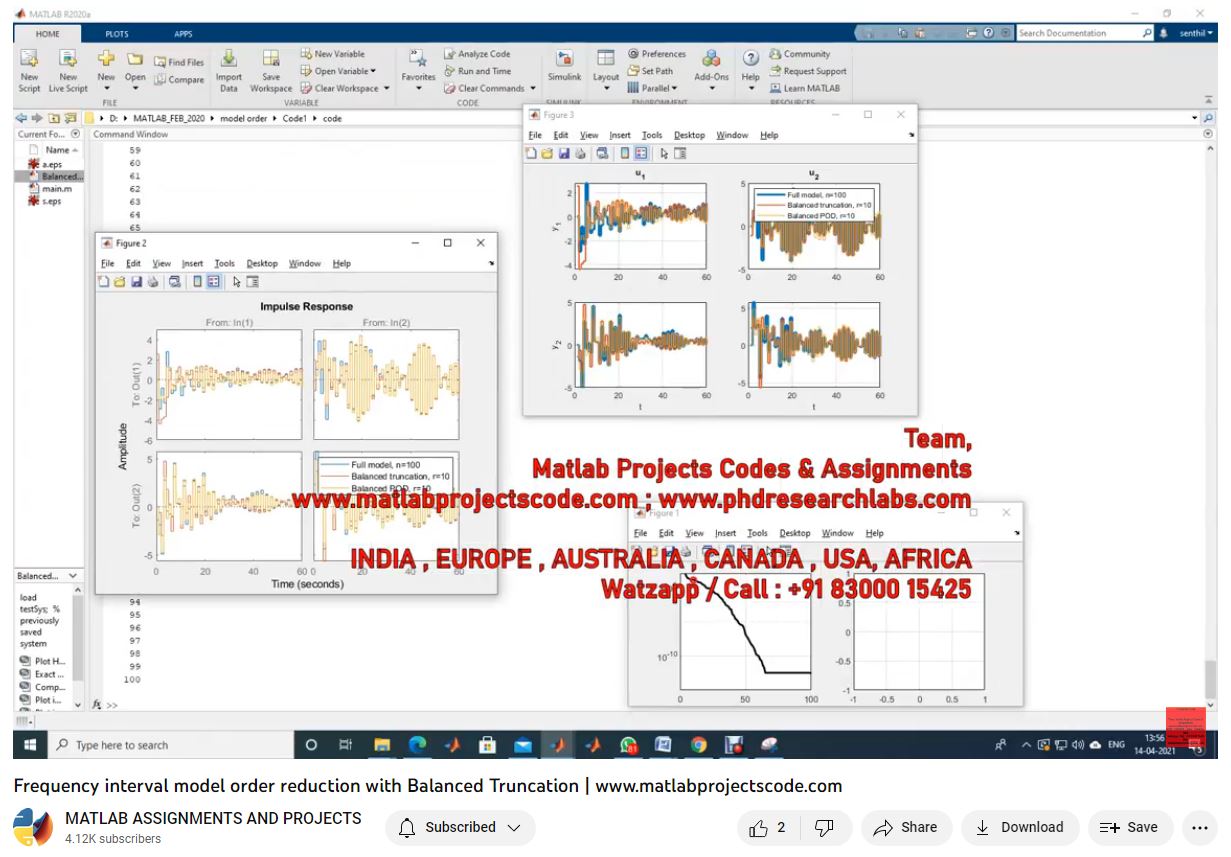Select a.eps file in Current Folder
1231x857 pixels.
[x=51, y=164]
